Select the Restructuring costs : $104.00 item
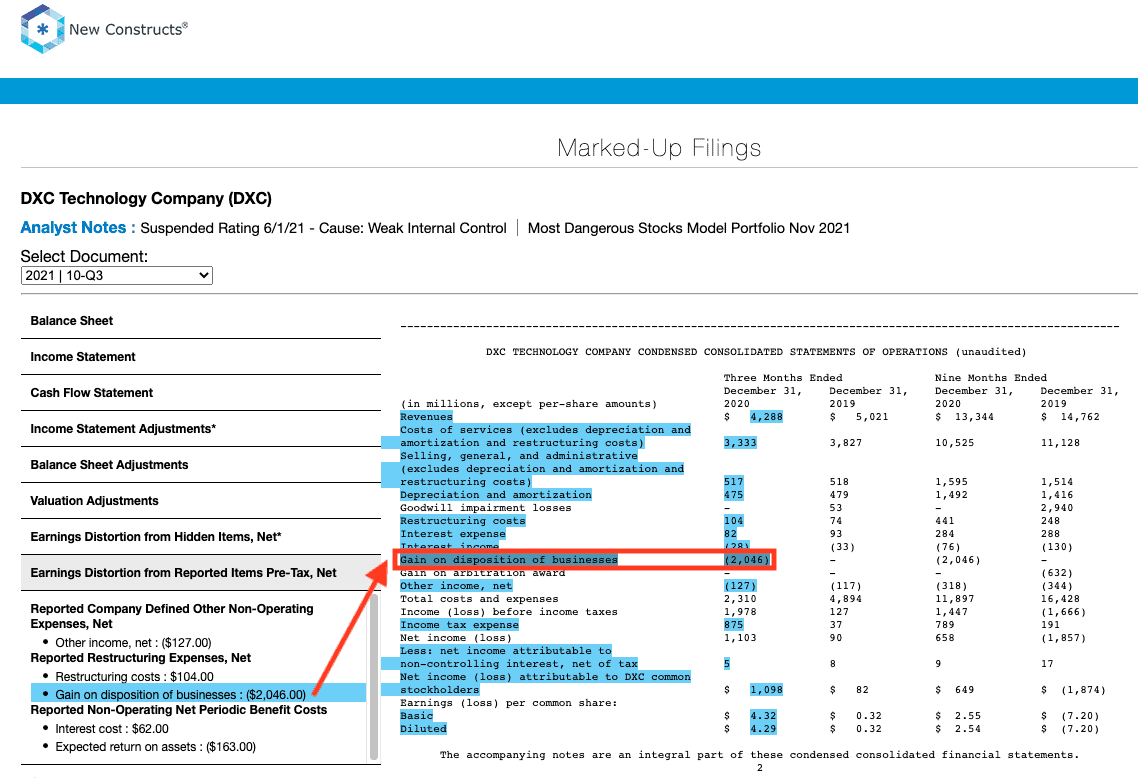 (134, 677)
